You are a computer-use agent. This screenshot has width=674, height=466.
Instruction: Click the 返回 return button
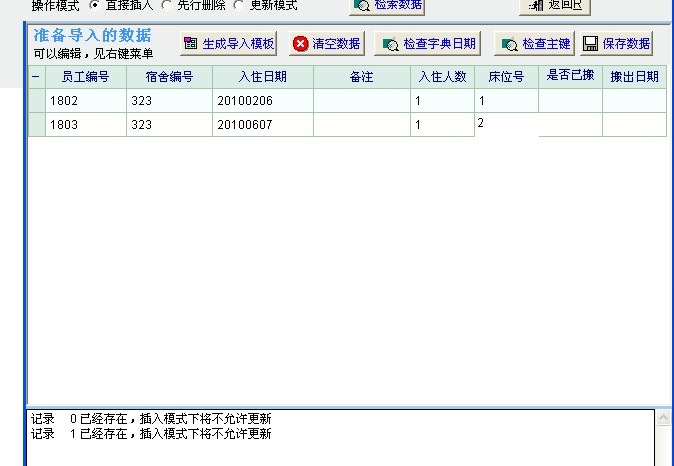click(556, 5)
